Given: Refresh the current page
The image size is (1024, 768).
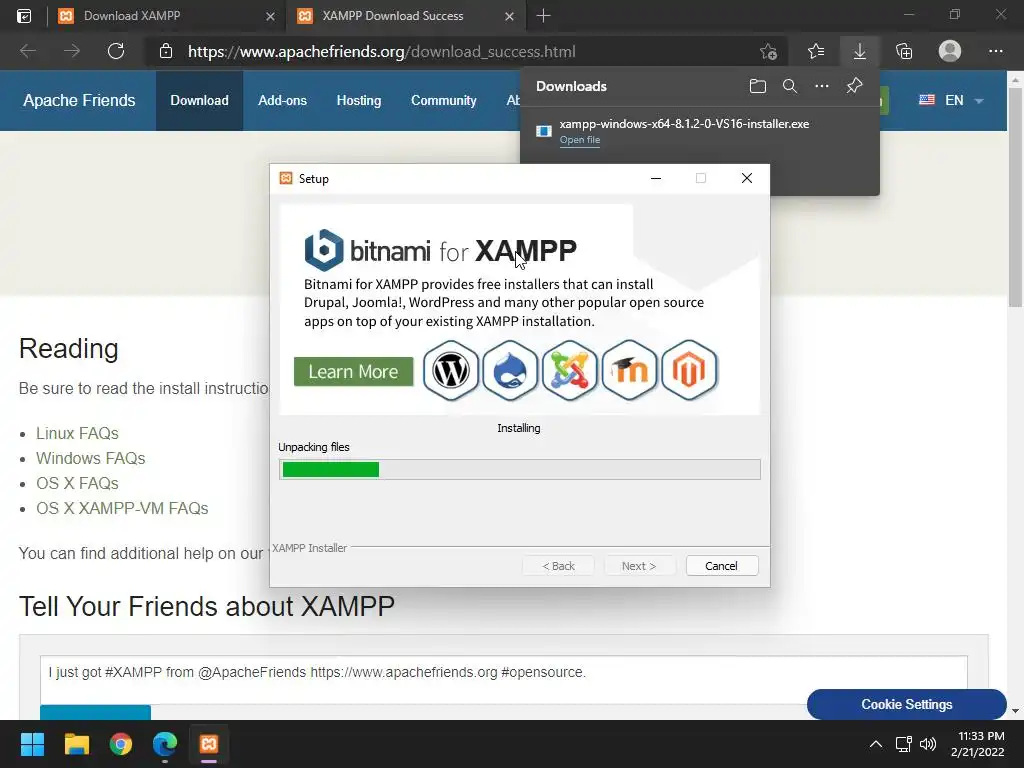Looking at the screenshot, I should [x=116, y=51].
